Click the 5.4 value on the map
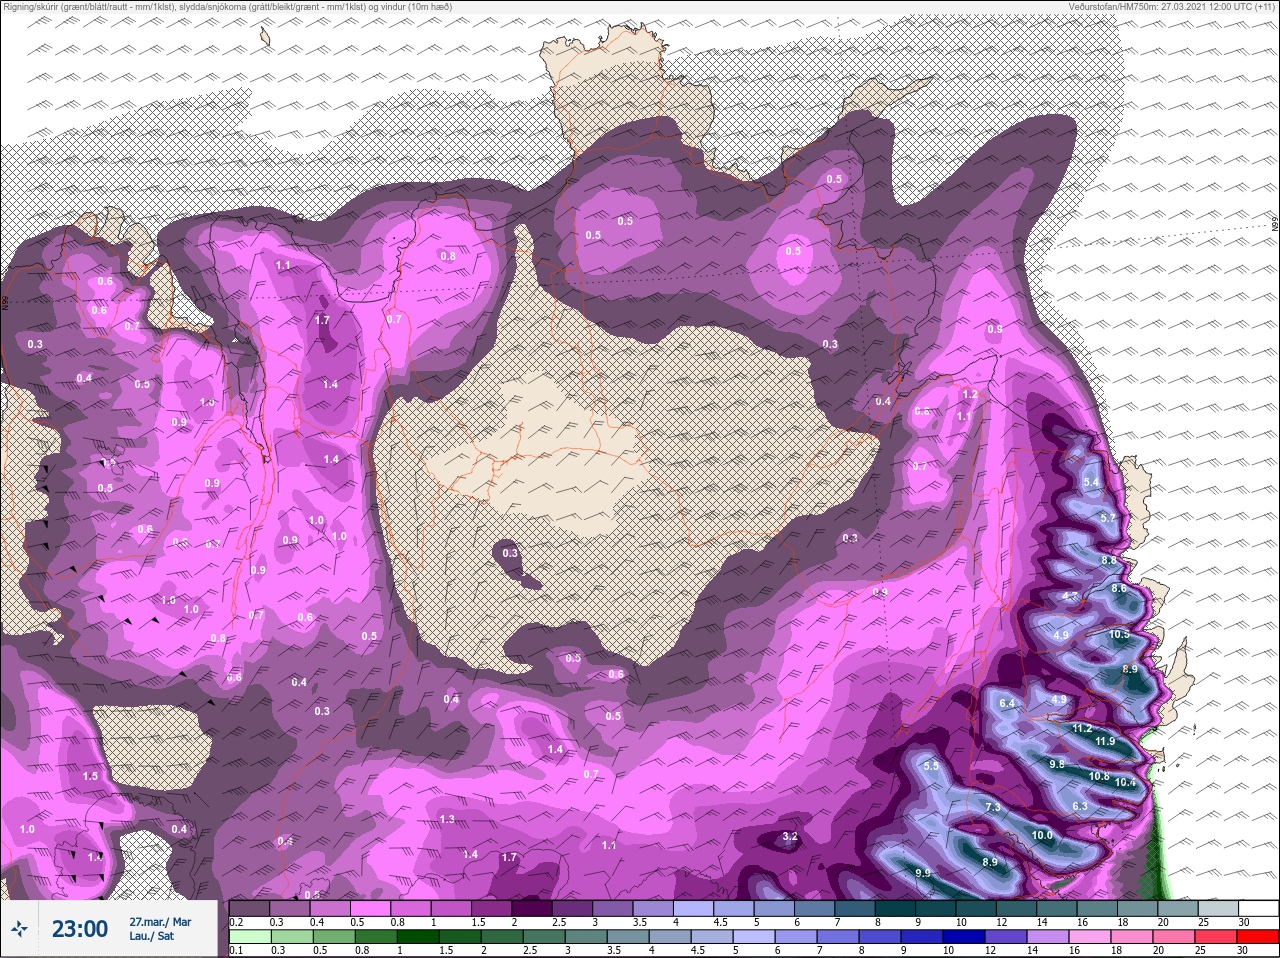The image size is (1280, 958). point(1091,482)
